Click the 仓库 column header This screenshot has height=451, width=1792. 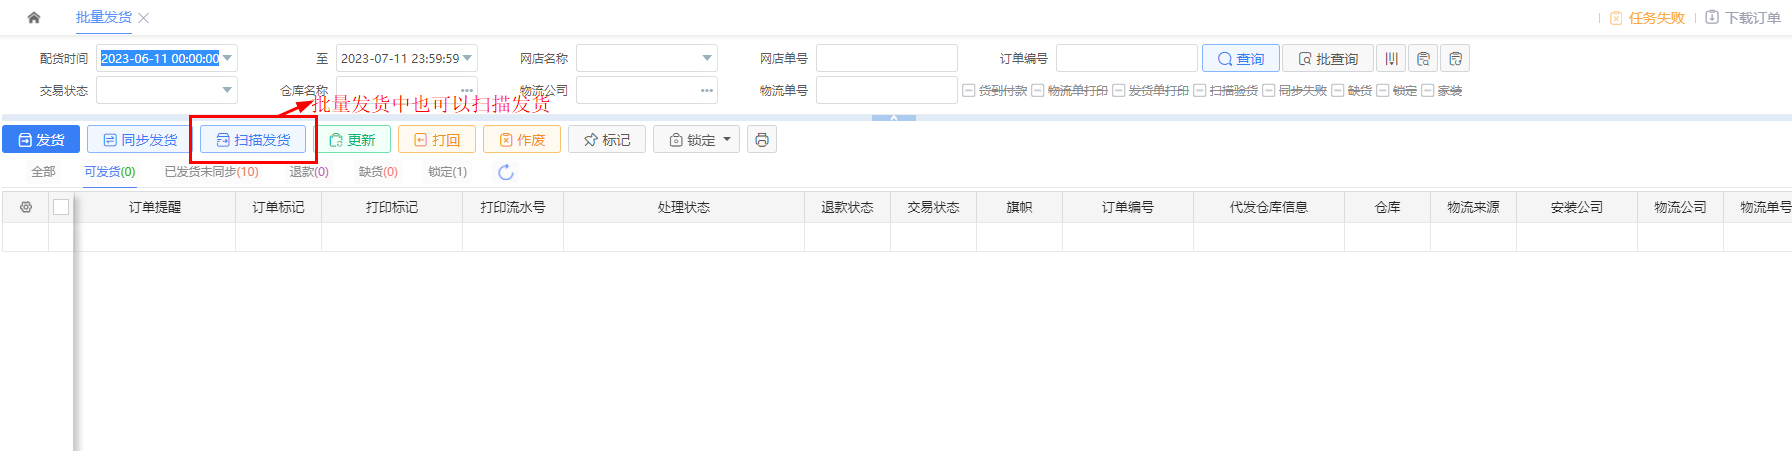click(1388, 207)
